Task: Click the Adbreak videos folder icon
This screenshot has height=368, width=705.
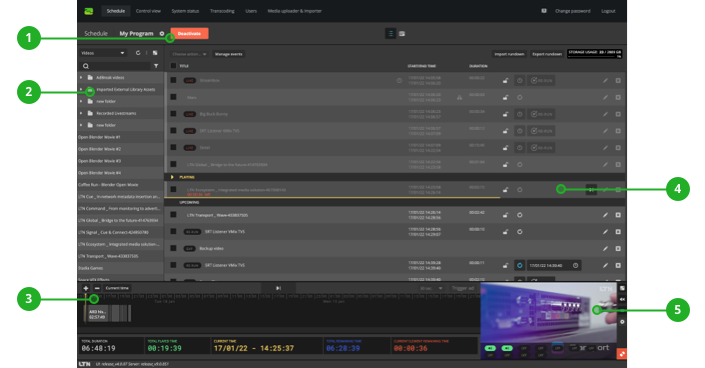Action: 90,77
